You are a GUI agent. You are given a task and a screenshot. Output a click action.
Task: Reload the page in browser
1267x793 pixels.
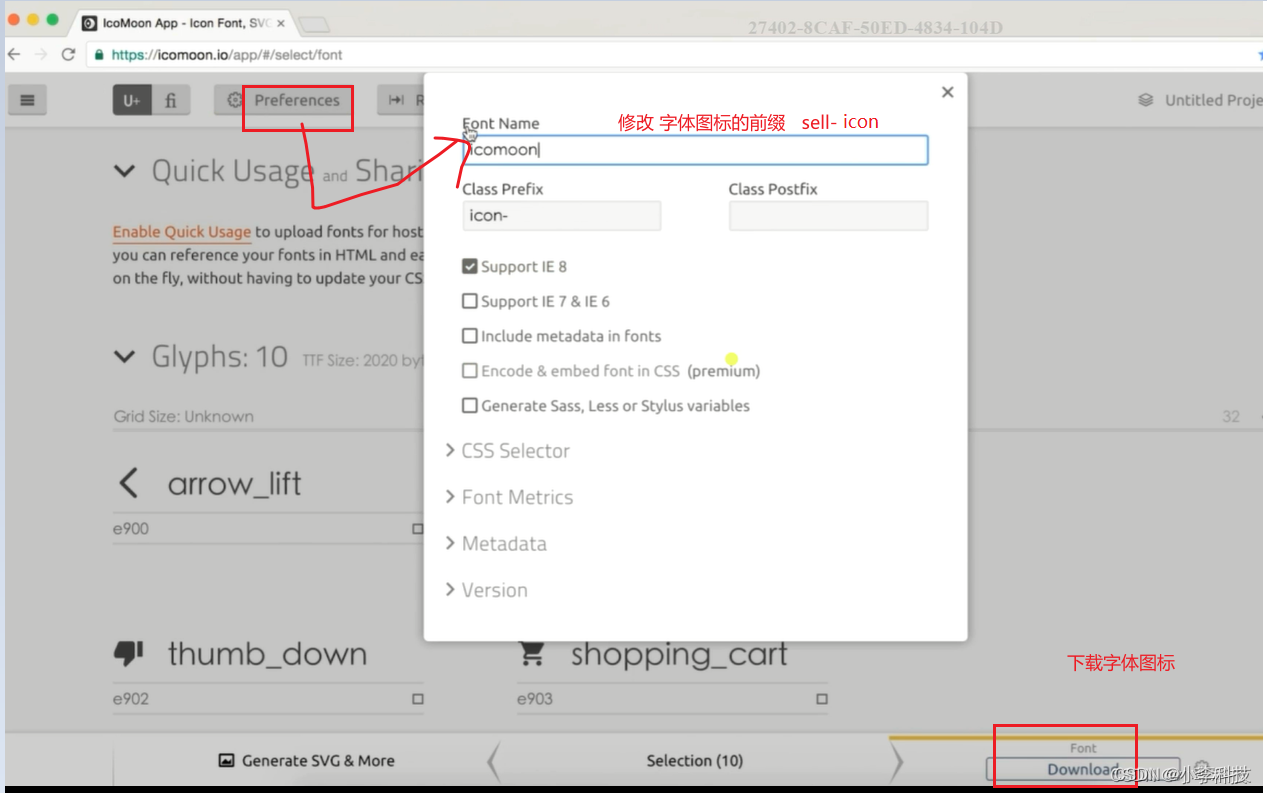coord(68,55)
